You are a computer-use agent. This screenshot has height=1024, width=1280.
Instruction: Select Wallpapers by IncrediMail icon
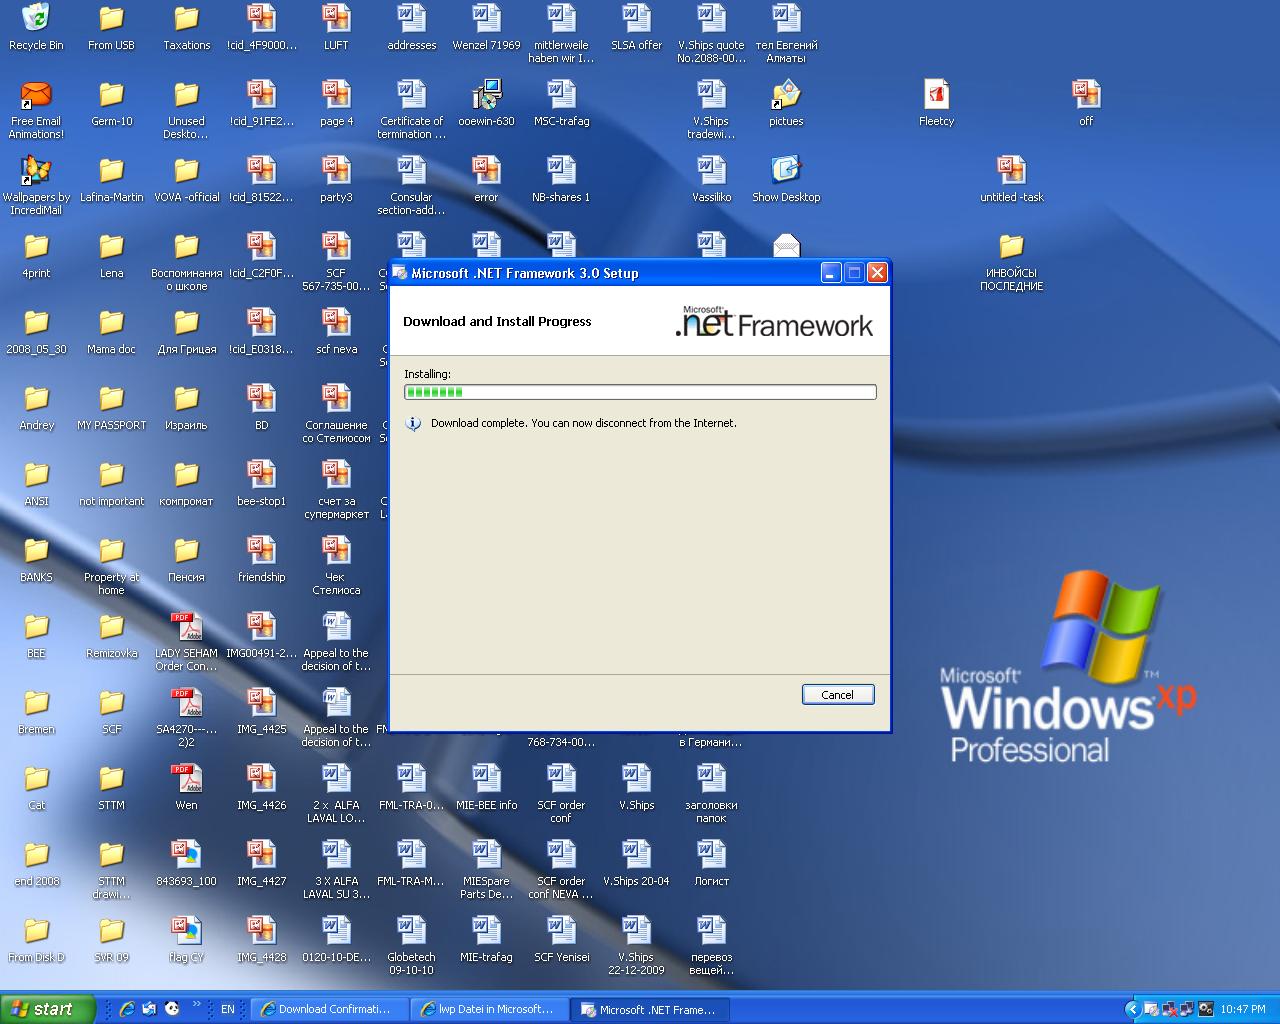pos(36,185)
